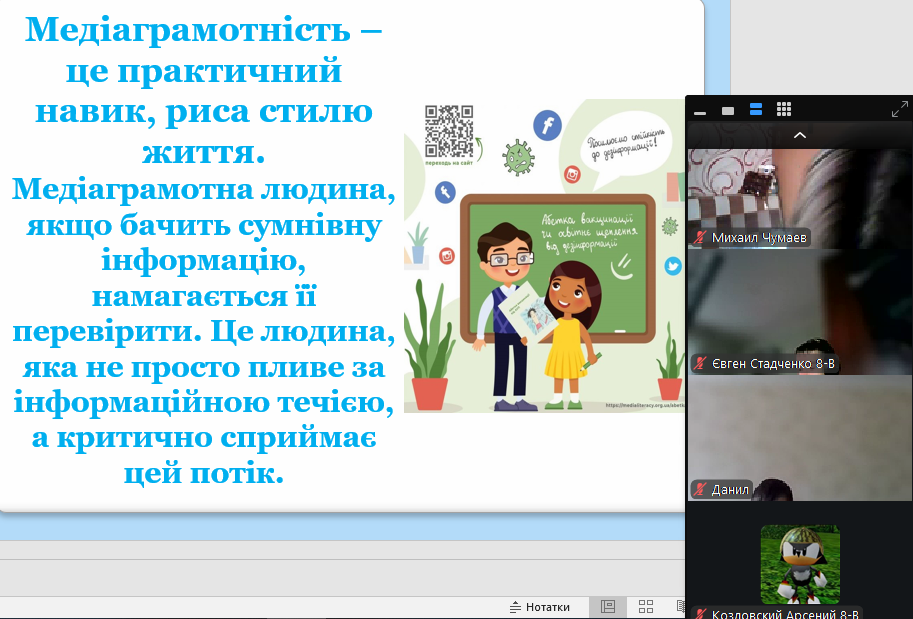Open the Нотатки notes pane
This screenshot has height=619, width=913.
pyautogui.click(x=539, y=607)
